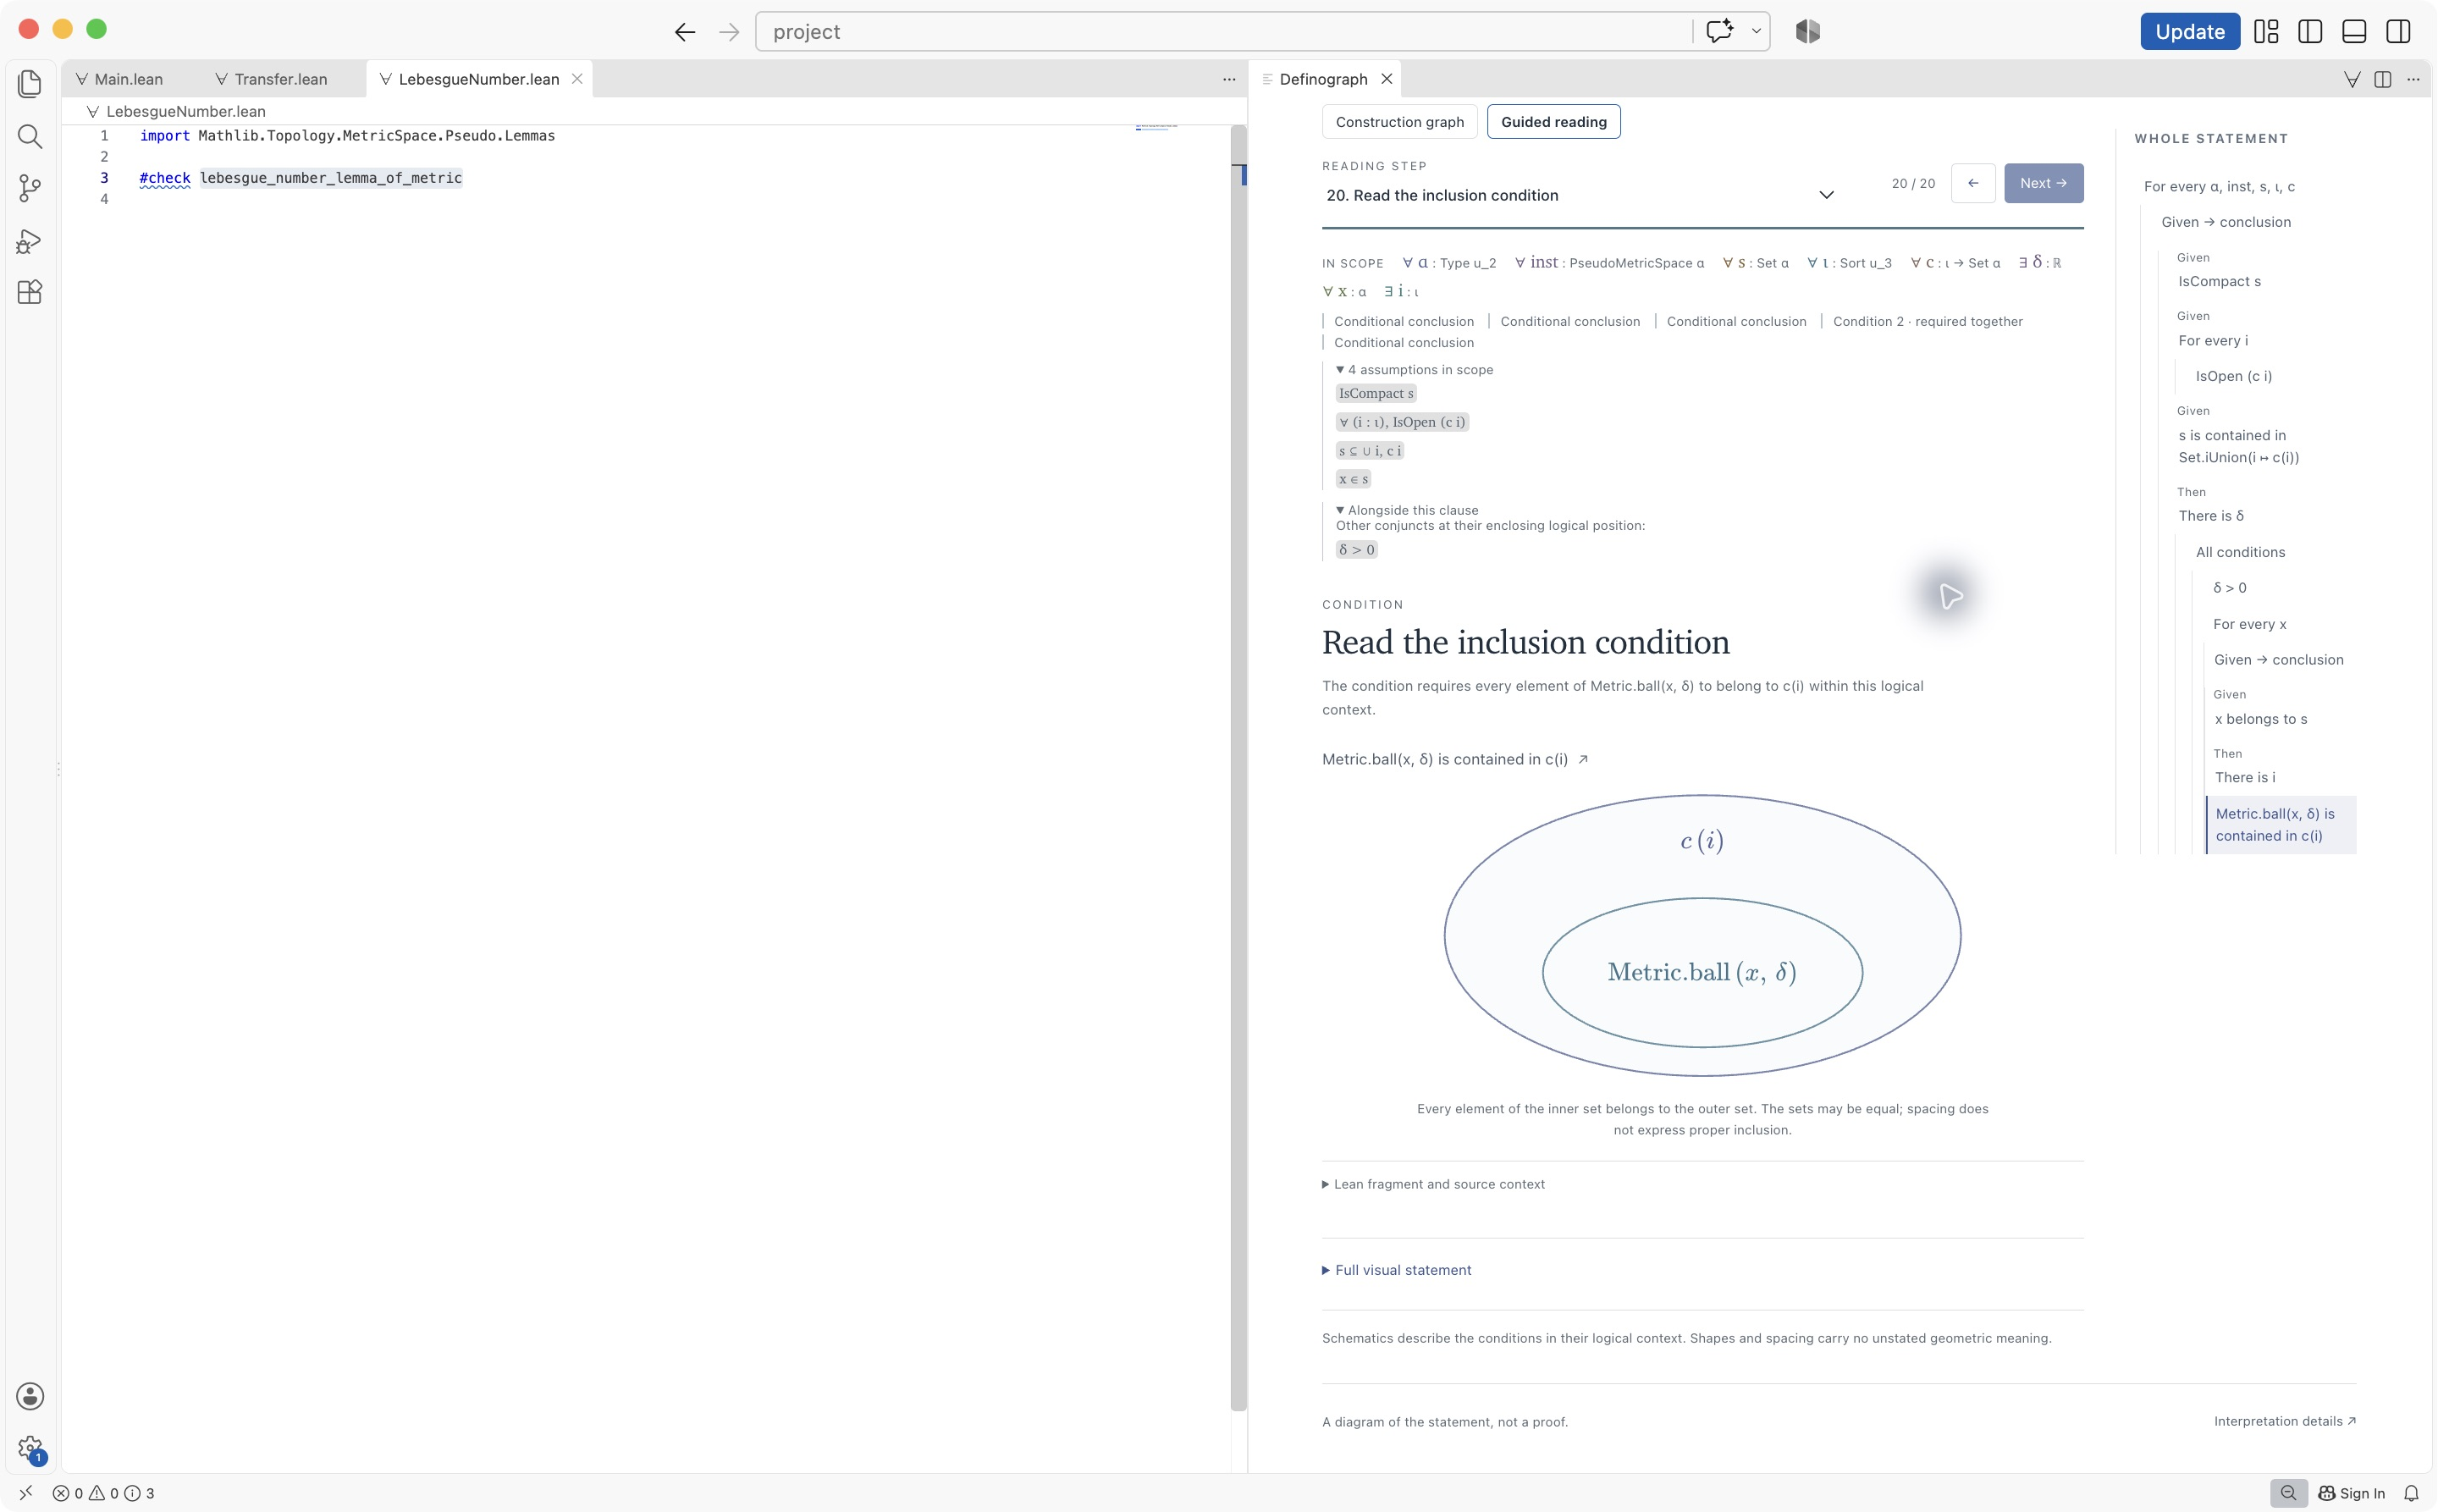Toggle the secondary side bar
Screen dimensions: 2438x1512
point(2398,32)
